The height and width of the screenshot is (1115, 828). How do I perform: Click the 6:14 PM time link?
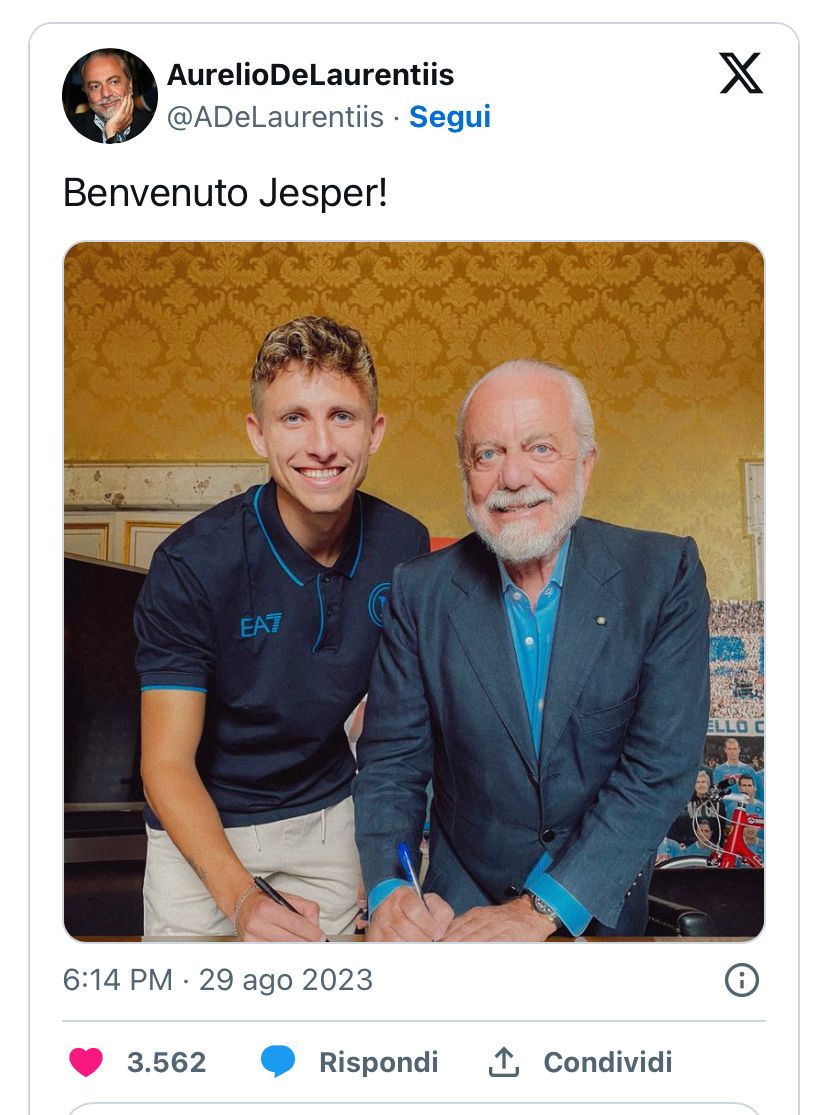click(x=117, y=980)
